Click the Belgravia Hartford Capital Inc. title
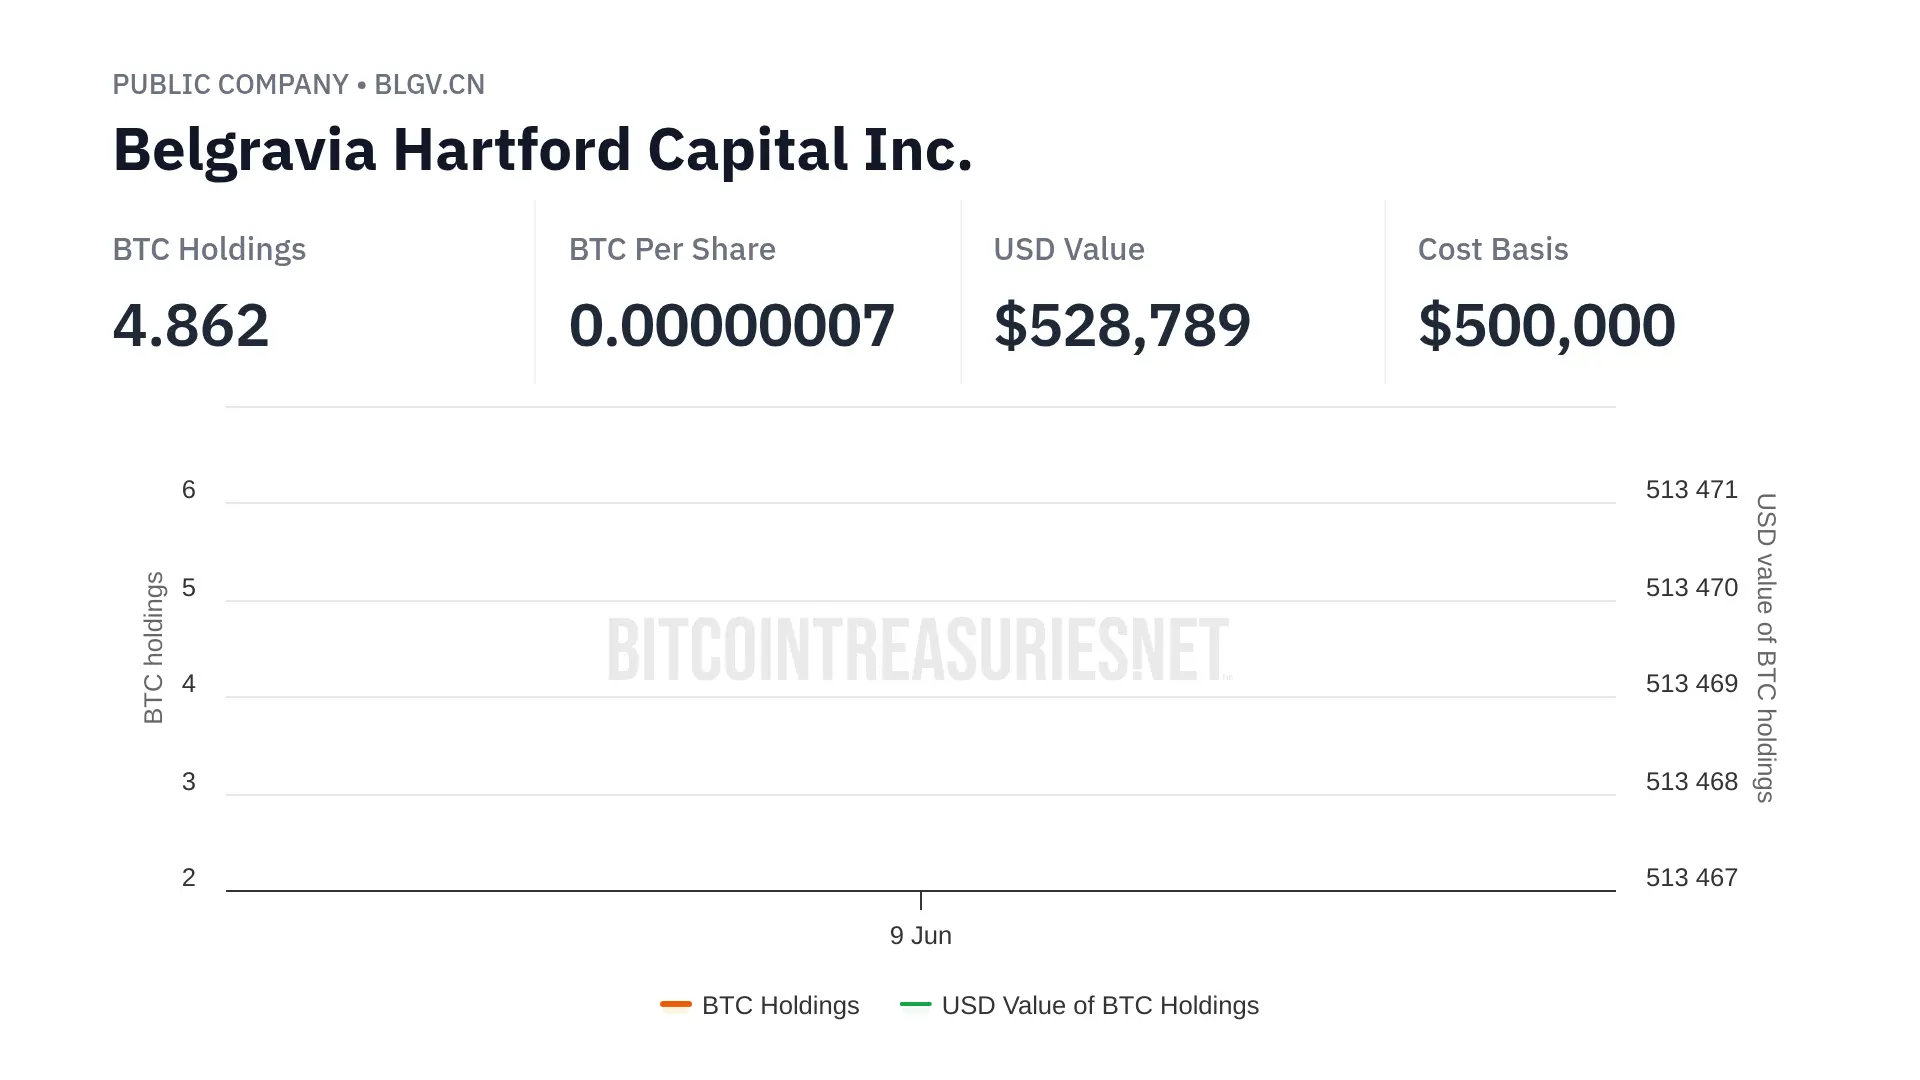 (x=542, y=150)
